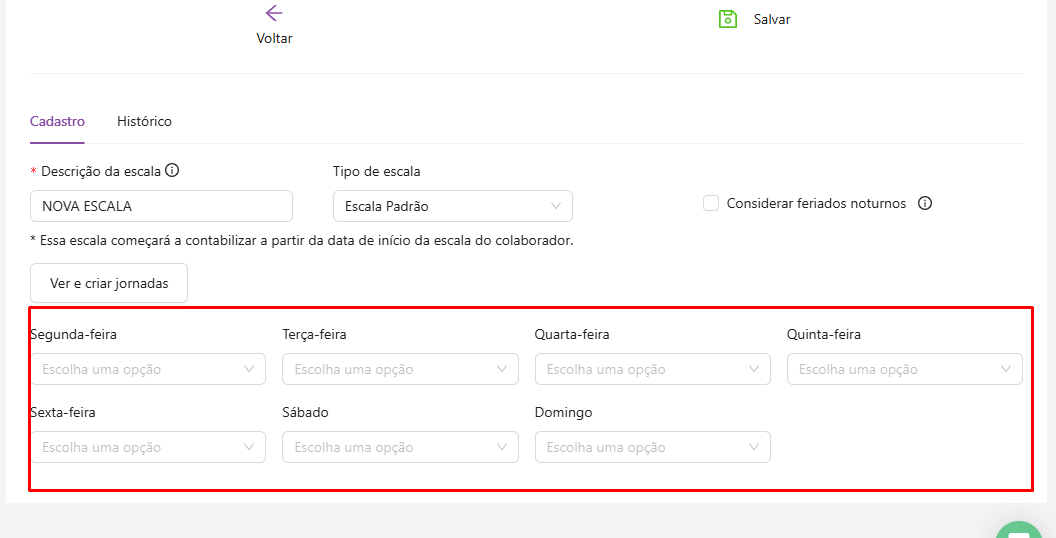Viewport: 1056px width, 538px height.
Task: Open the Tipo de escala dropdown
Action: click(452, 206)
